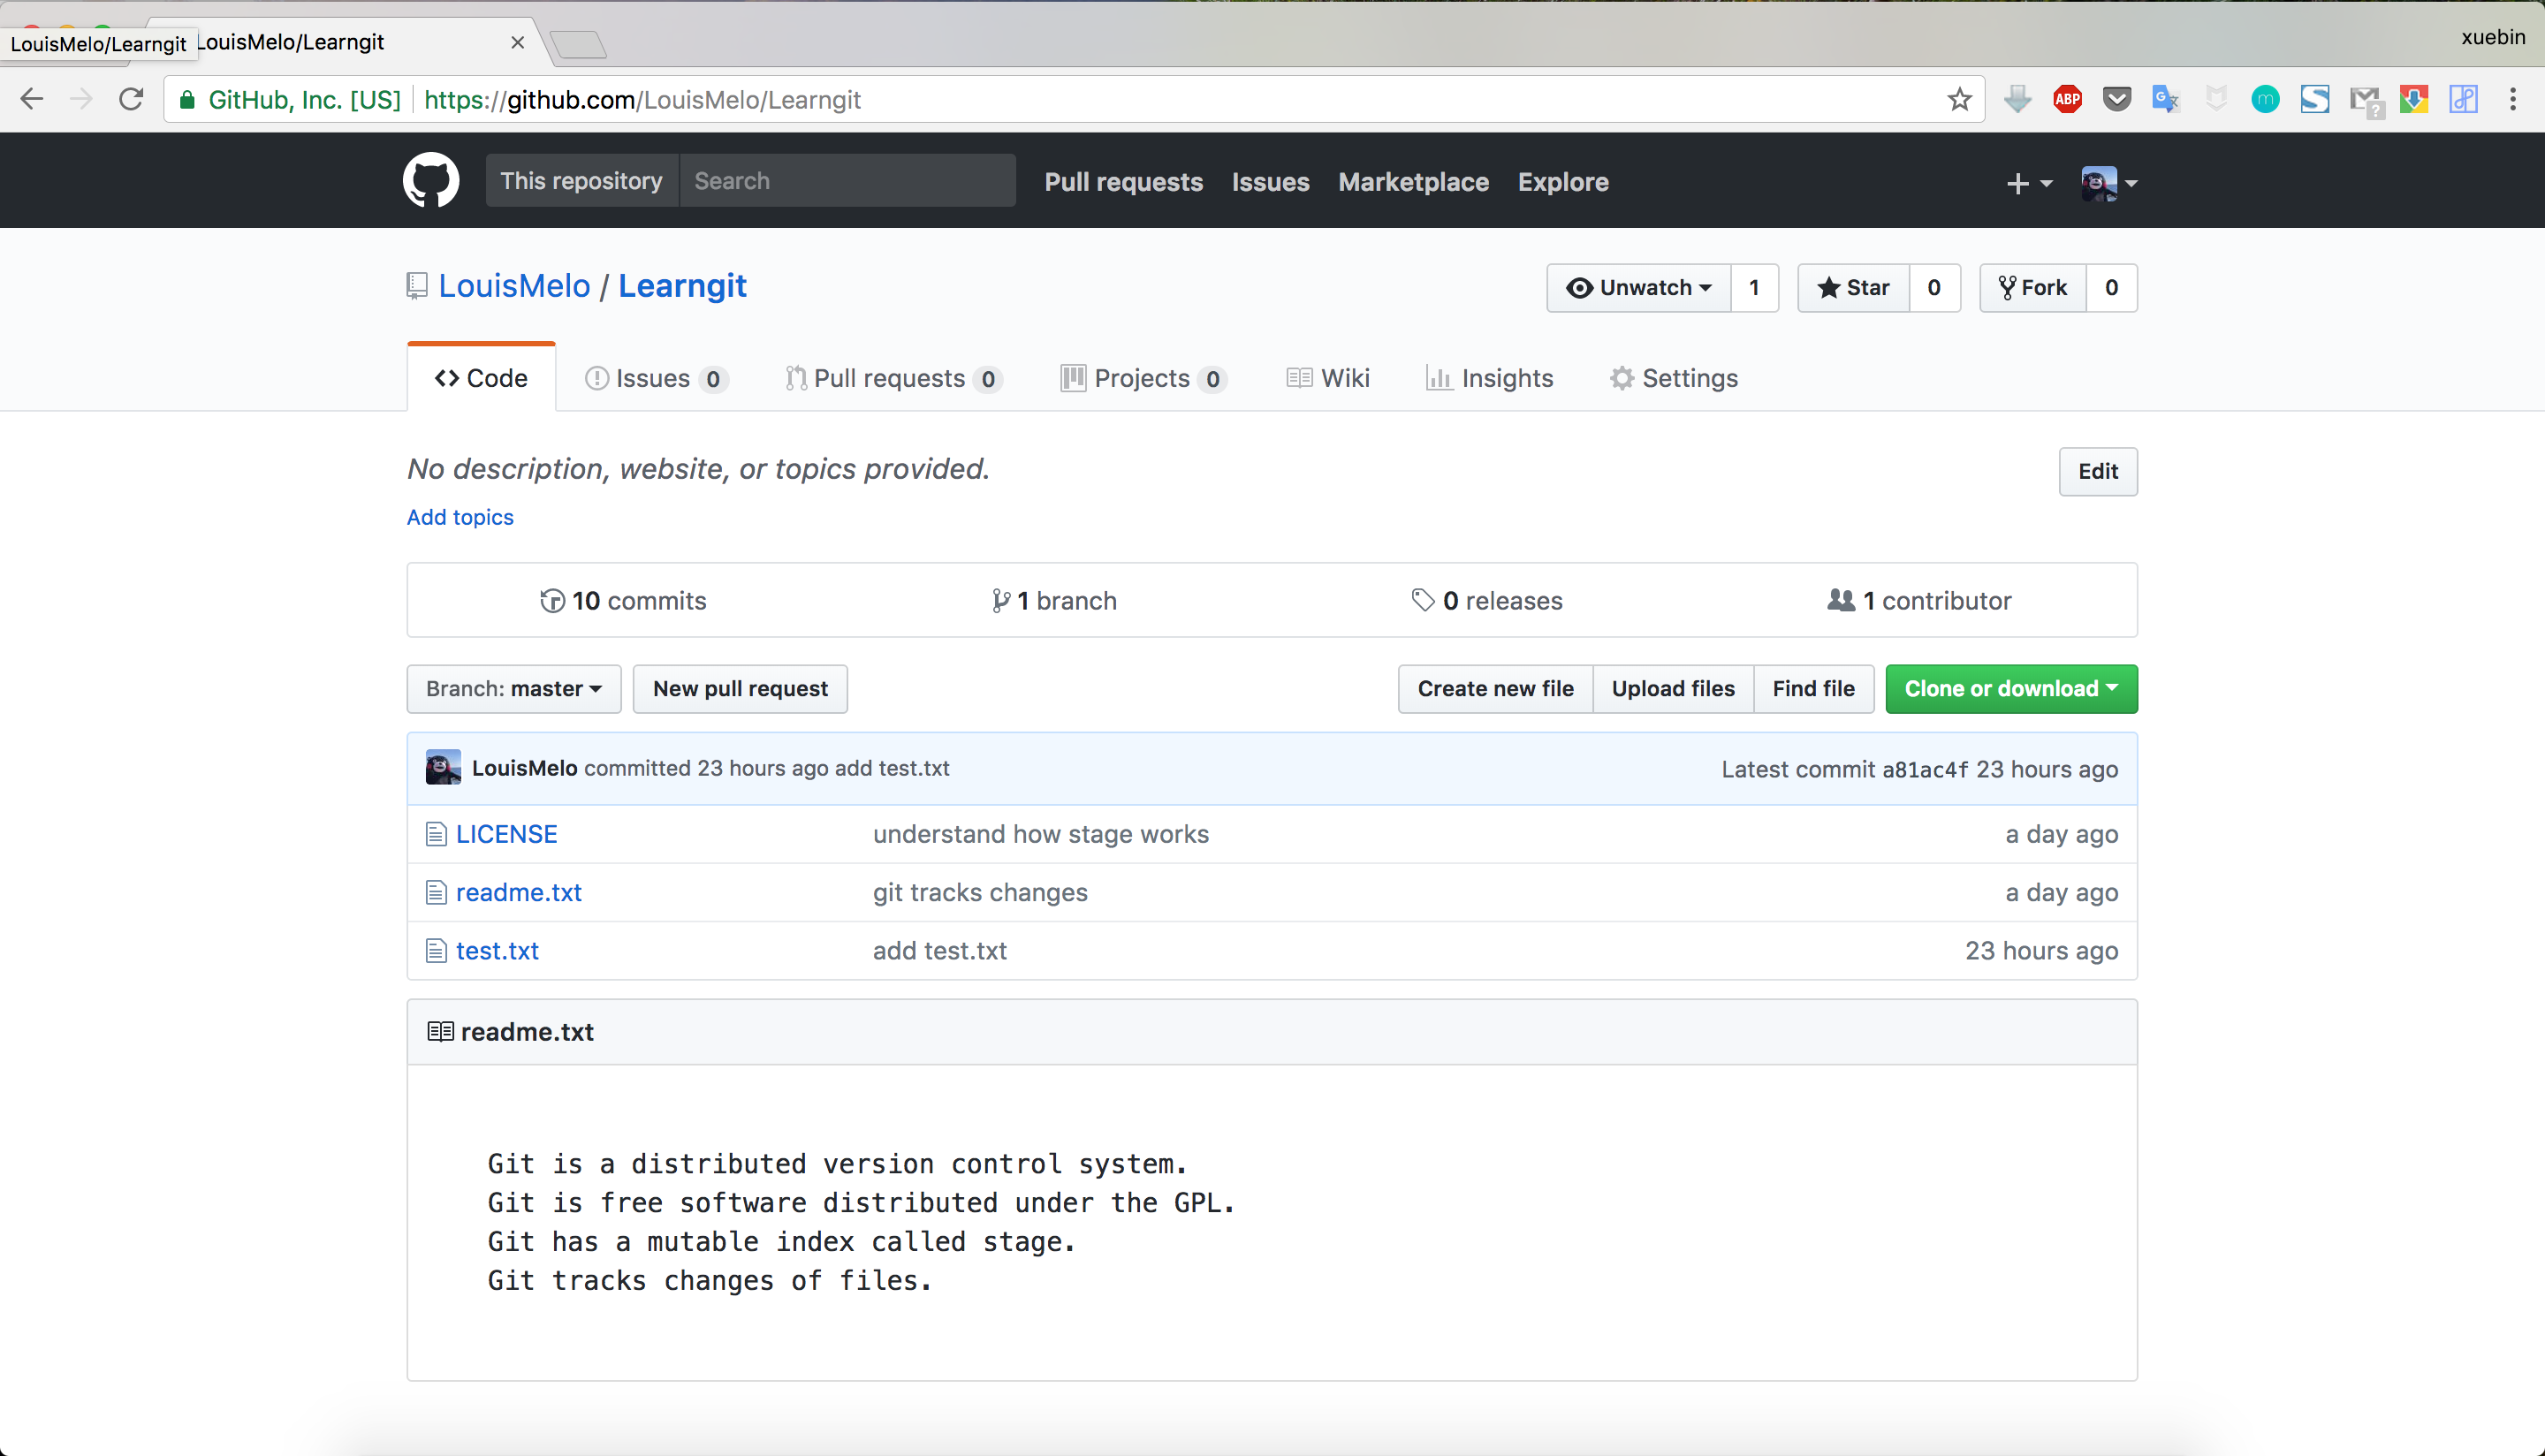This screenshot has width=2545, height=1456.
Task: Click Upload files button
Action: [1673, 689]
